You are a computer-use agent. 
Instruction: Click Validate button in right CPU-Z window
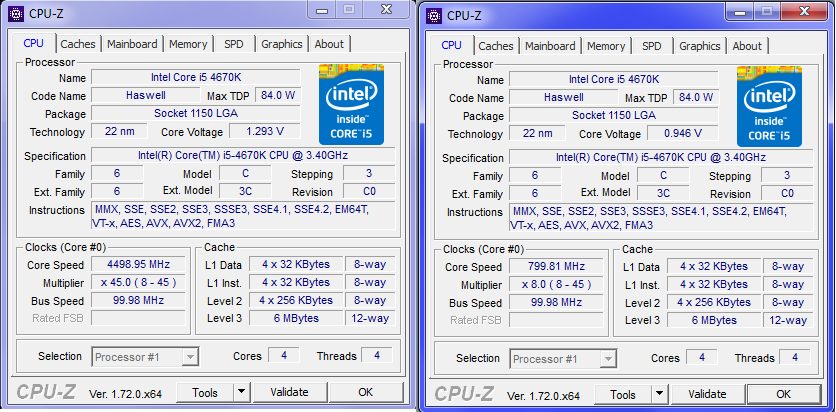708,395
